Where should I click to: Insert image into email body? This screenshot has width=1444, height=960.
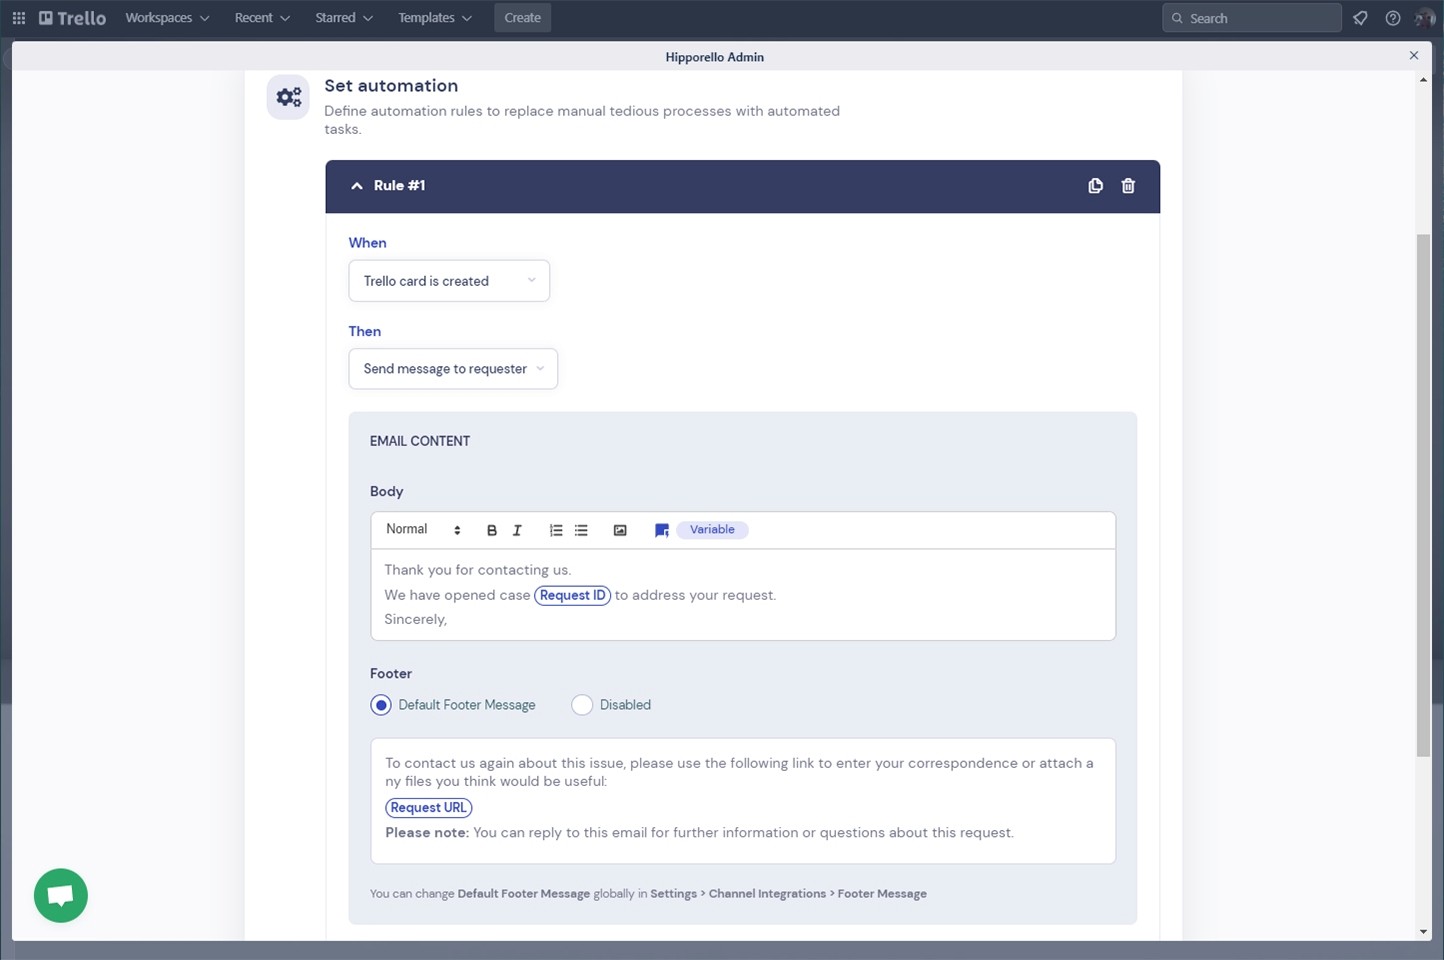tap(620, 531)
